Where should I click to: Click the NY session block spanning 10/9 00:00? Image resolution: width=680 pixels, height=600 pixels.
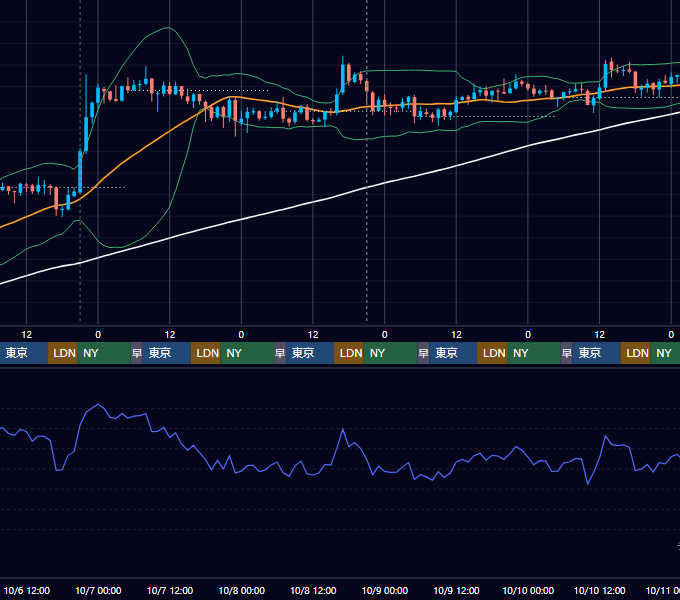390,353
